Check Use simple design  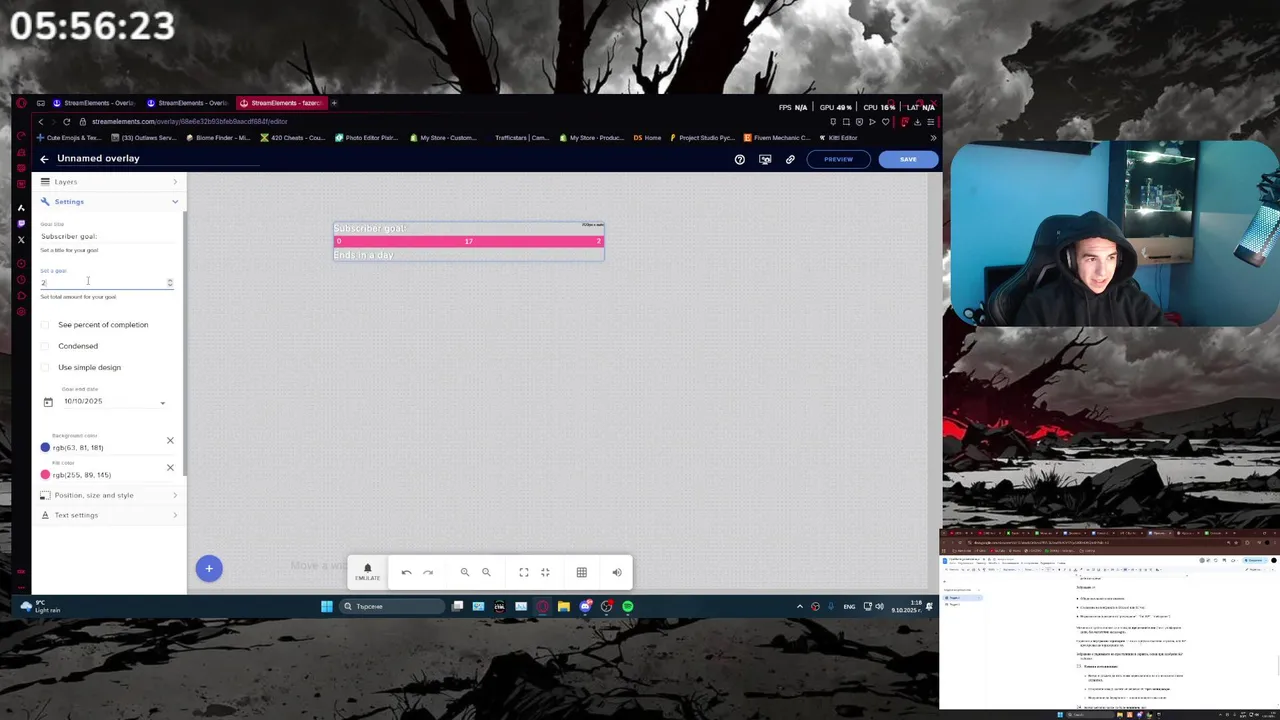tap(45, 367)
